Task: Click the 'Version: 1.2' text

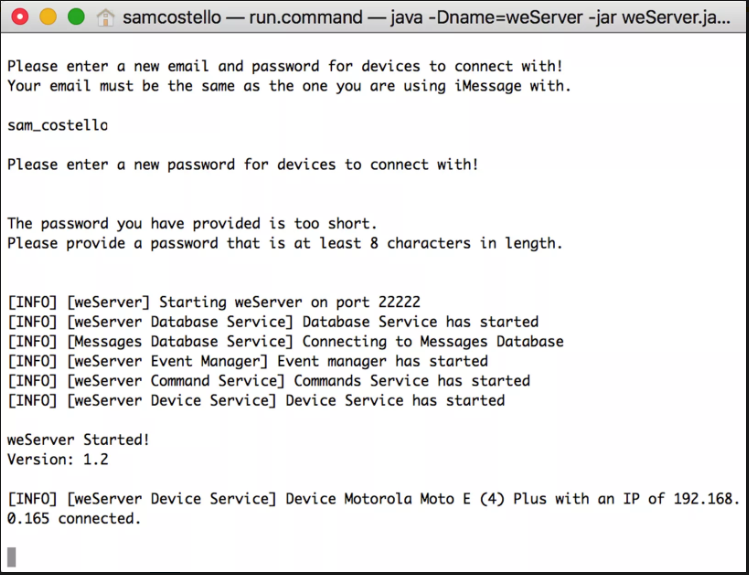Action: pos(58,459)
